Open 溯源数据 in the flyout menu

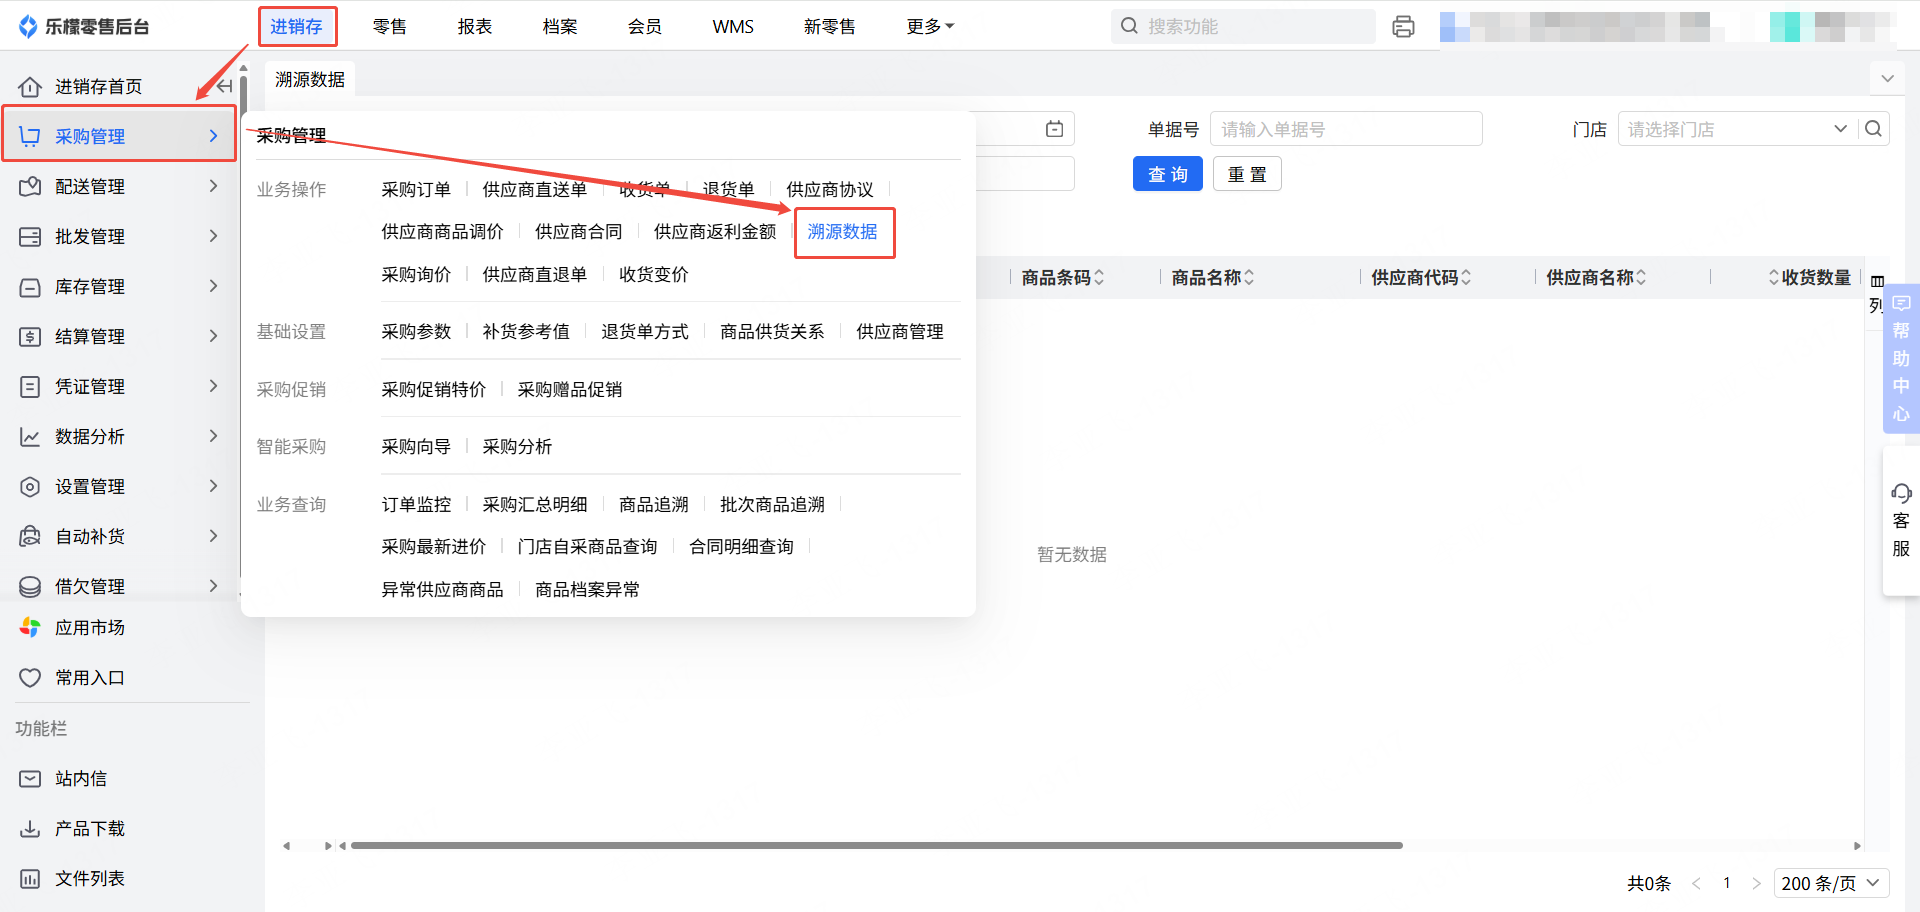[x=843, y=232]
